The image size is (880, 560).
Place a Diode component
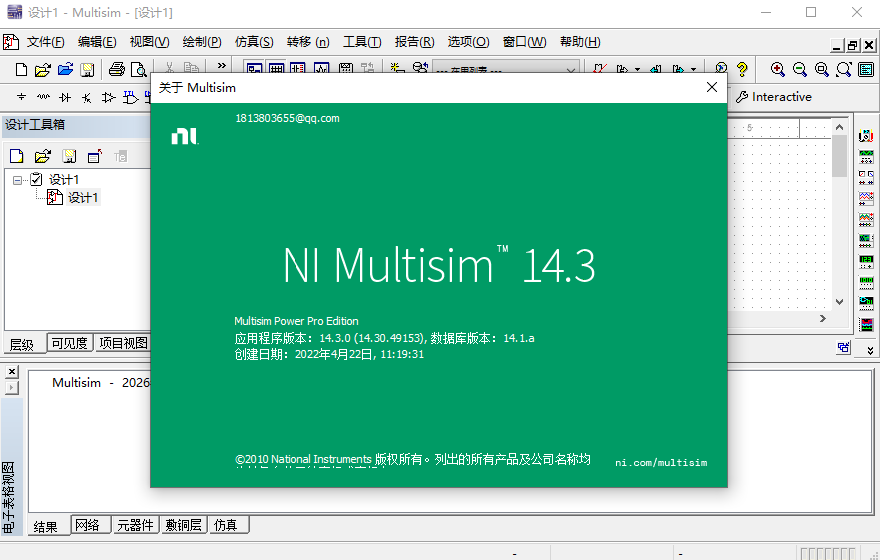[65, 97]
